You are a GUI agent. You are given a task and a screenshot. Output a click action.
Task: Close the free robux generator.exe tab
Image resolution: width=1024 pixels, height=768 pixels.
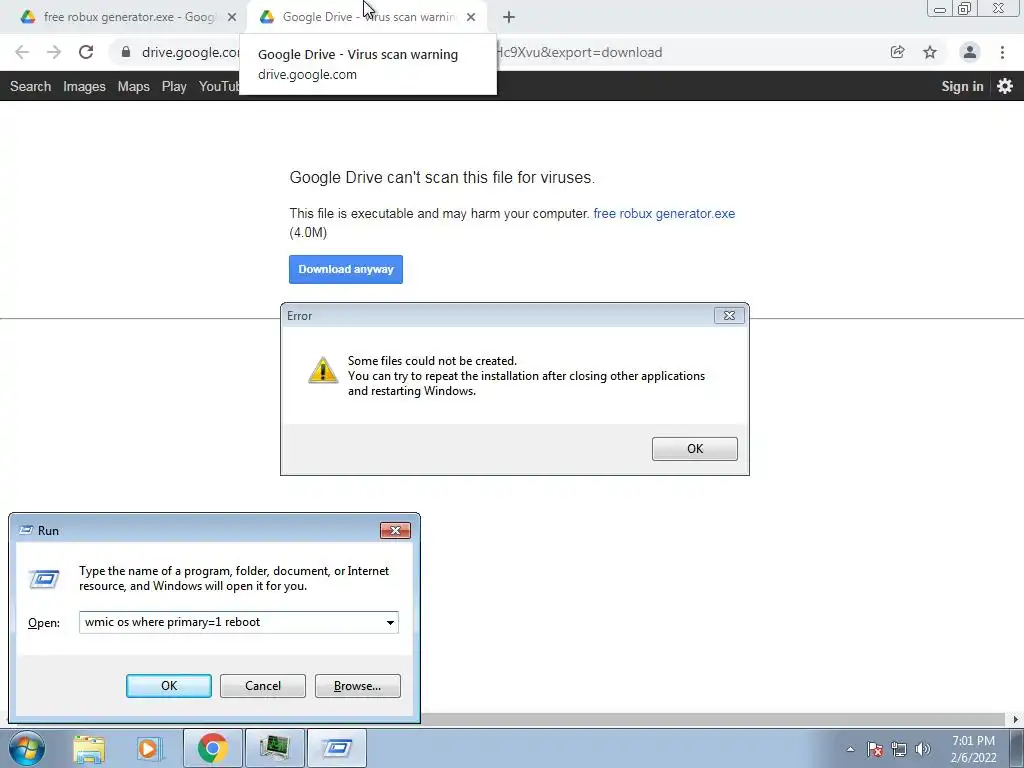click(232, 17)
